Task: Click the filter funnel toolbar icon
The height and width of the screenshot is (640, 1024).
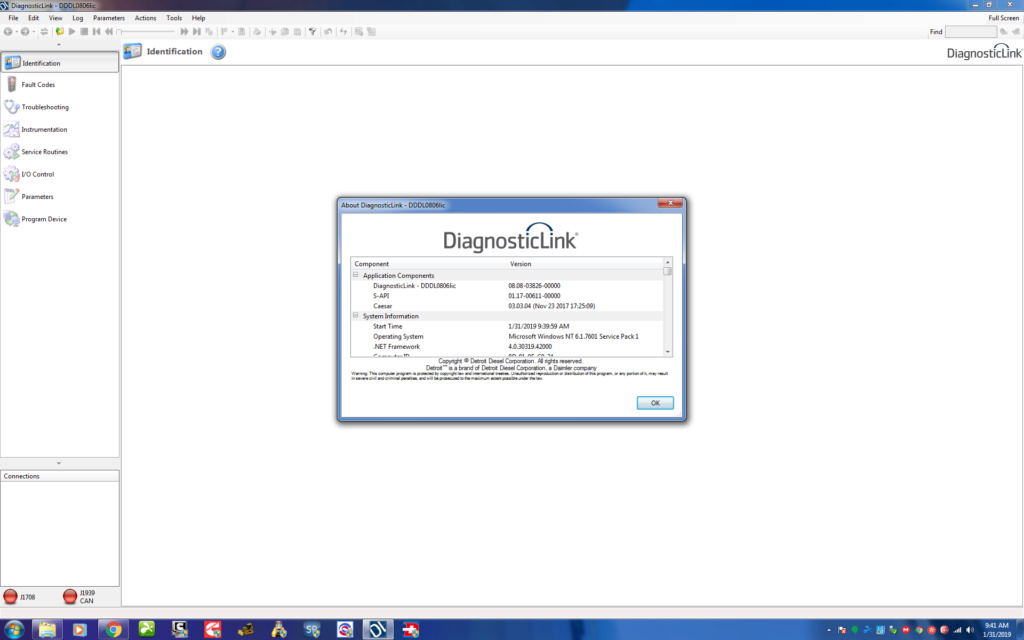Action: pos(312,31)
